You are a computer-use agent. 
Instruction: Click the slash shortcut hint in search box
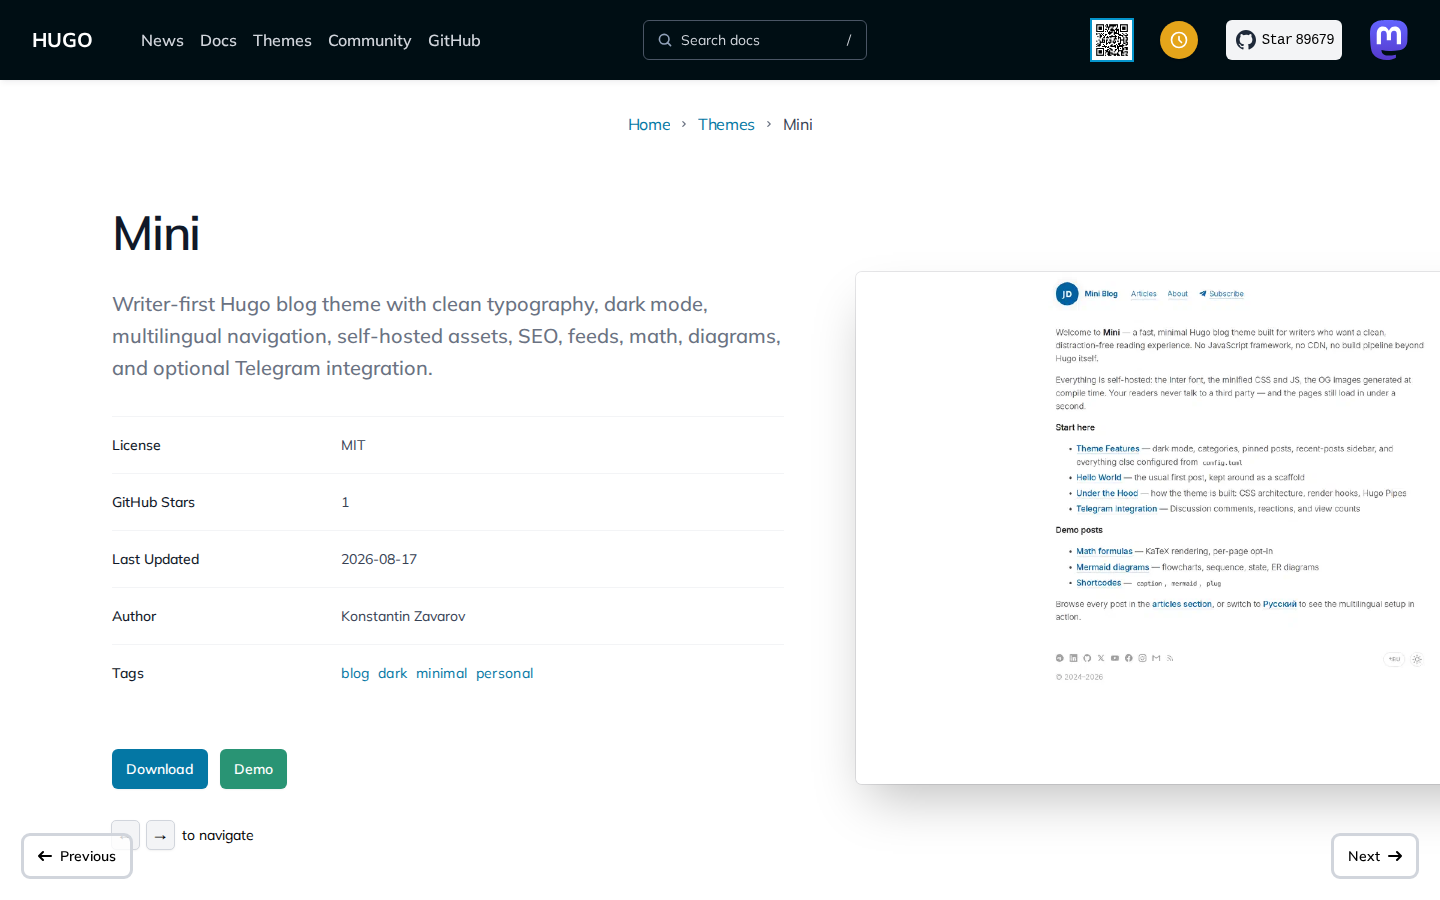click(849, 40)
